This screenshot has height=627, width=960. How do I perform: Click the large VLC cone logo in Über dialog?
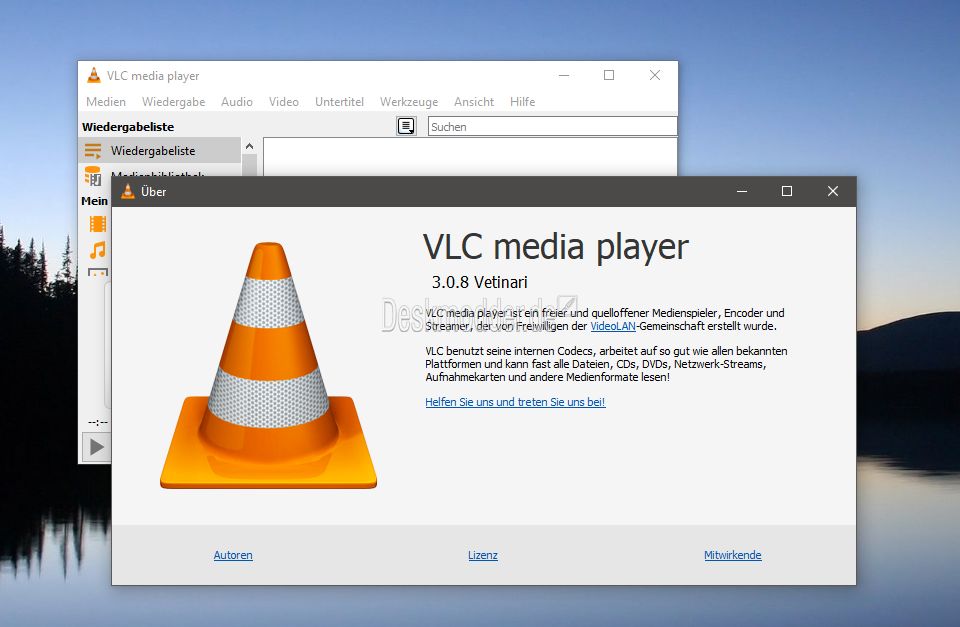point(268,366)
